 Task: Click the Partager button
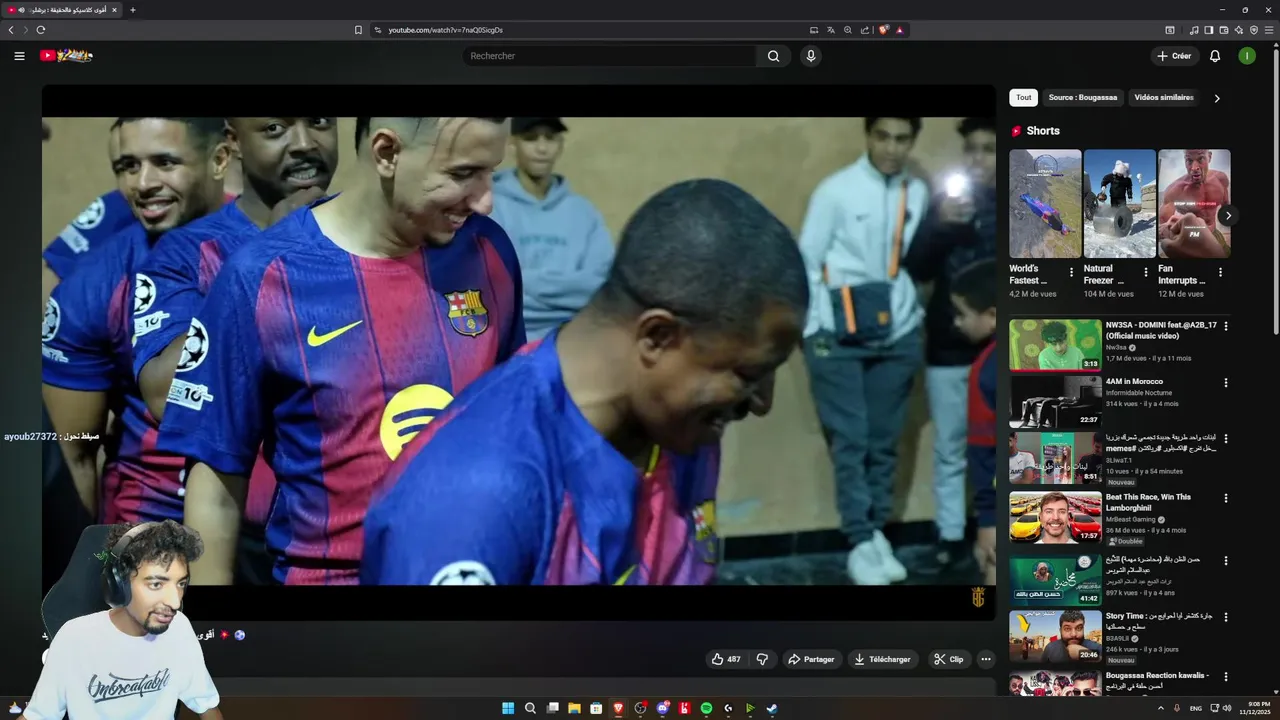(x=811, y=659)
